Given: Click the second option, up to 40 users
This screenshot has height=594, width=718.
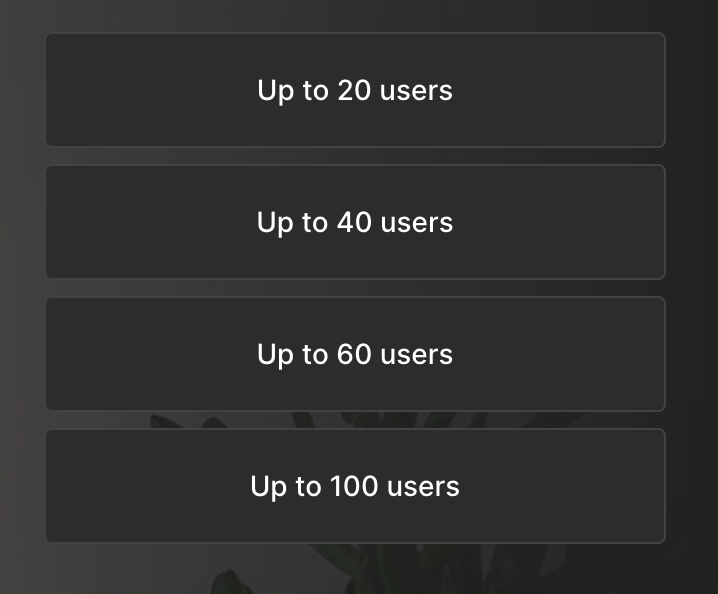Looking at the screenshot, I should [355, 222].
